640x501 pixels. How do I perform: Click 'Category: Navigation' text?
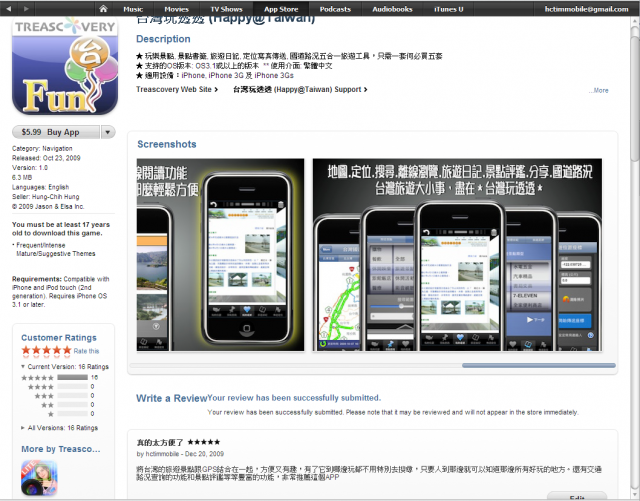click(x=42, y=148)
